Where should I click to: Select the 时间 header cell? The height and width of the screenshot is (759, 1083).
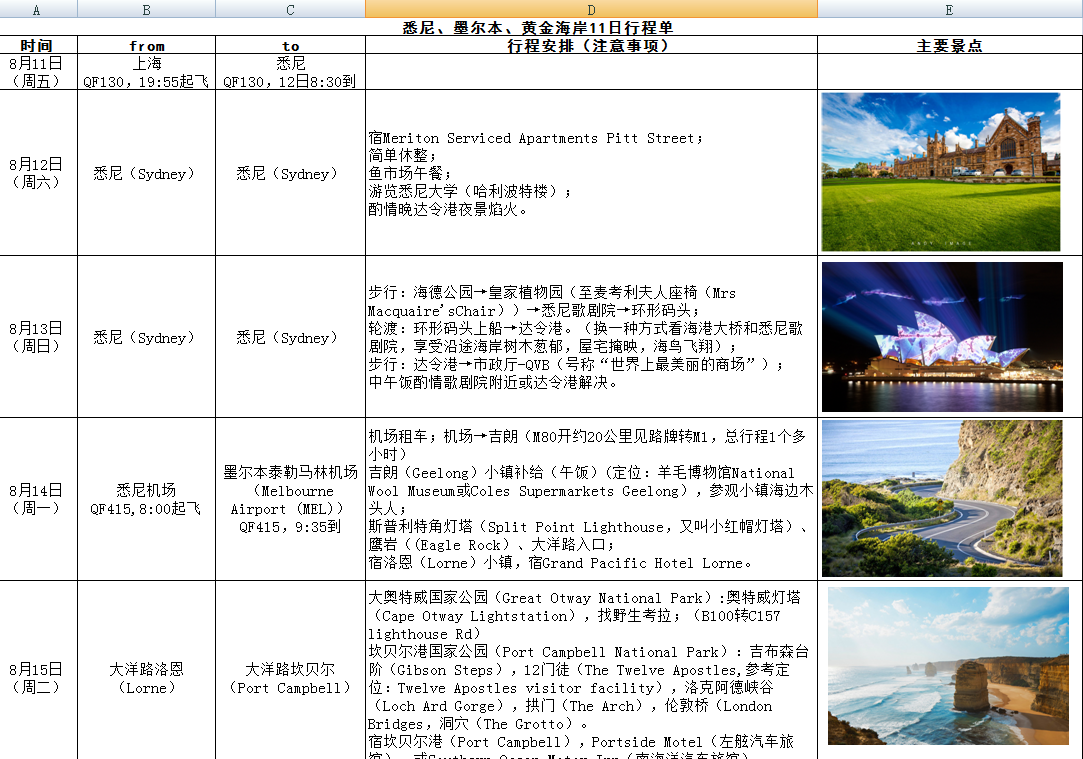click(38, 45)
